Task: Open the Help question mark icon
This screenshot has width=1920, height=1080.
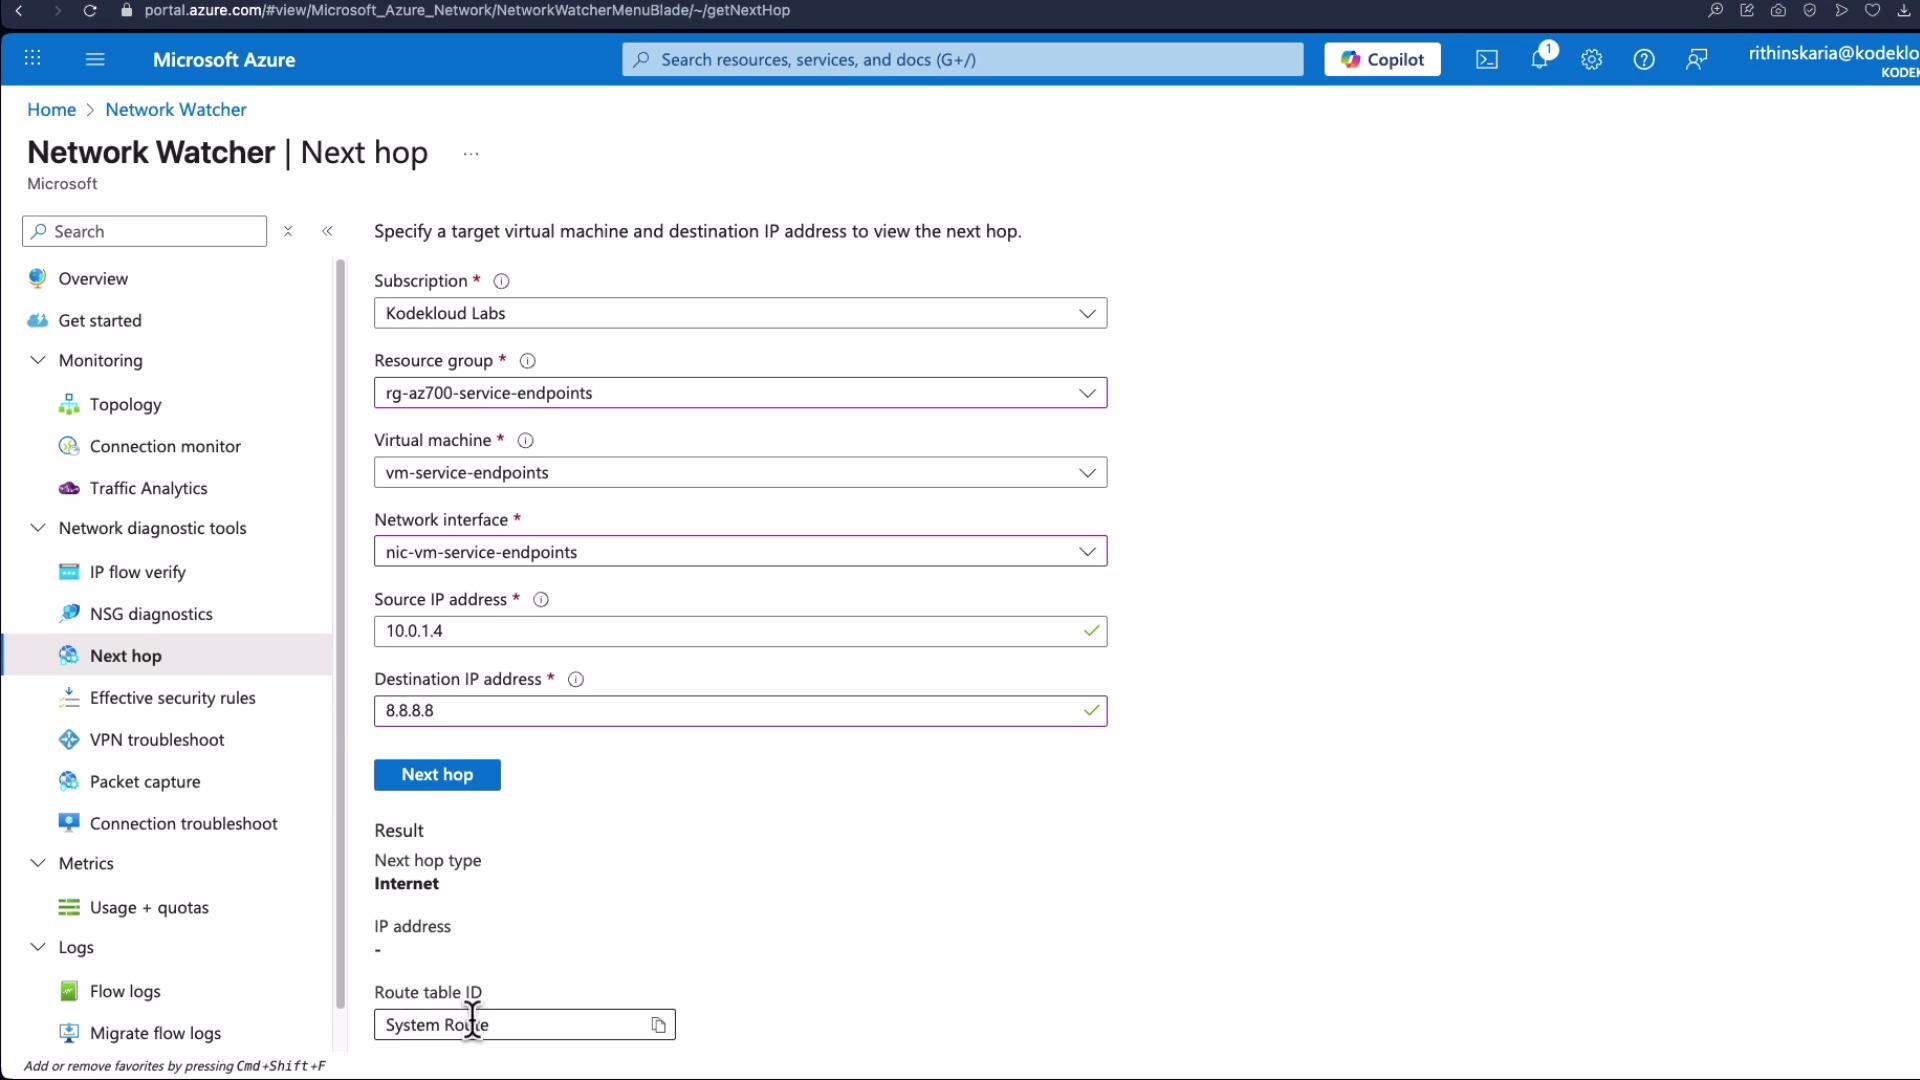Action: click(x=1644, y=60)
